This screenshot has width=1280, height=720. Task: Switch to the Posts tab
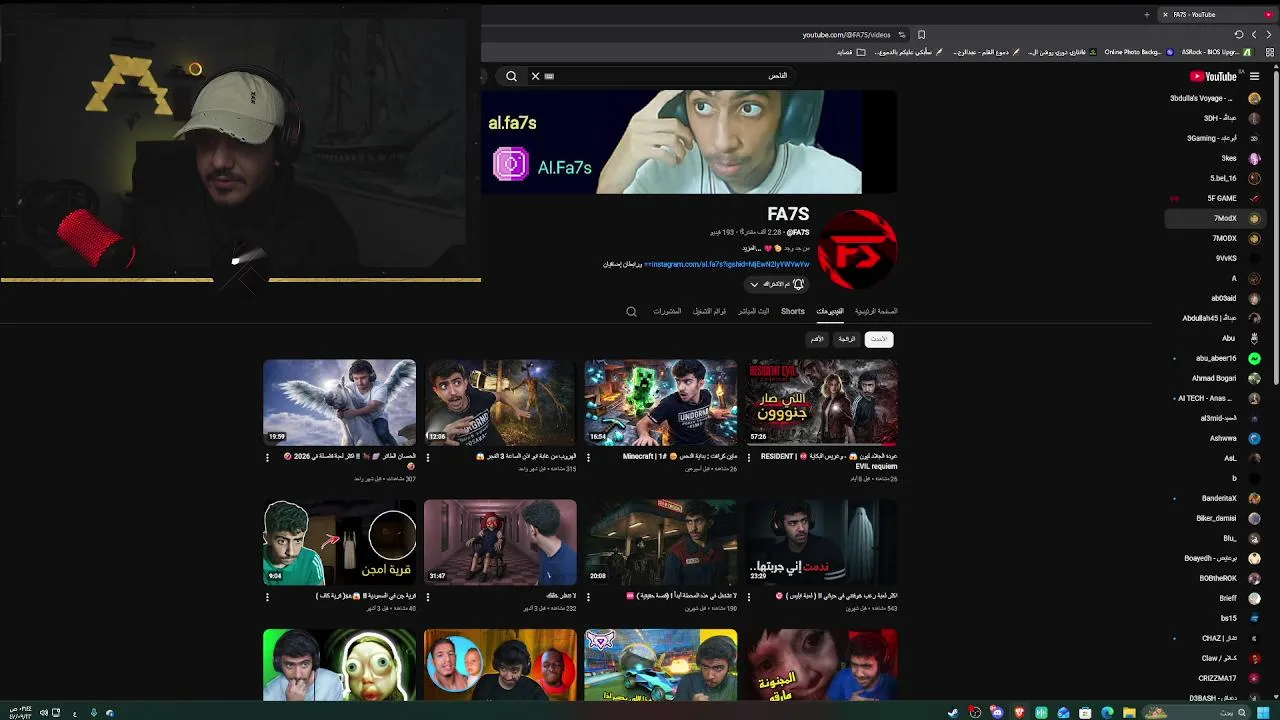[667, 312]
